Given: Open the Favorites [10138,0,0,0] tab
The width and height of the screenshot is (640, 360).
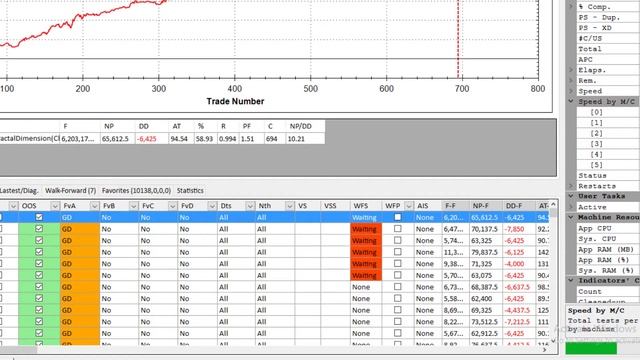Looking at the screenshot, I should [x=136, y=191].
